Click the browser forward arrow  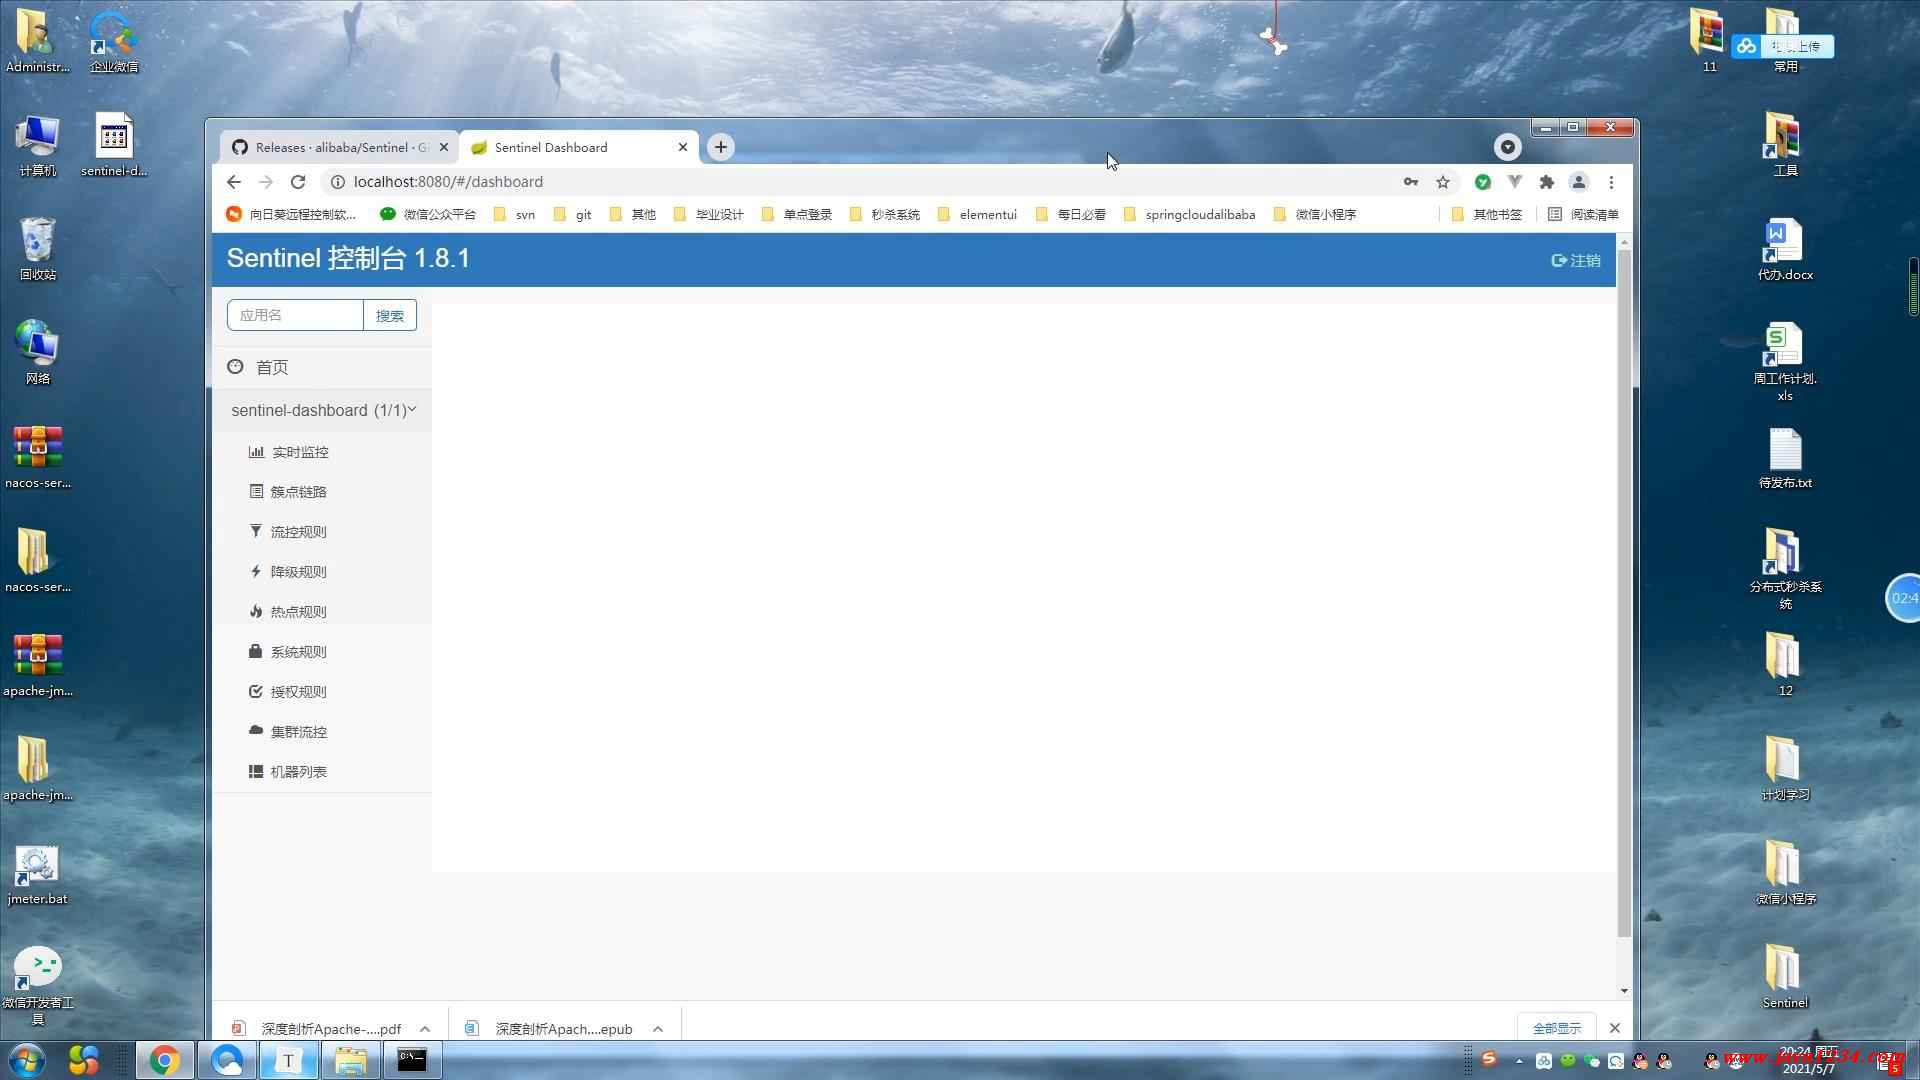click(x=265, y=182)
